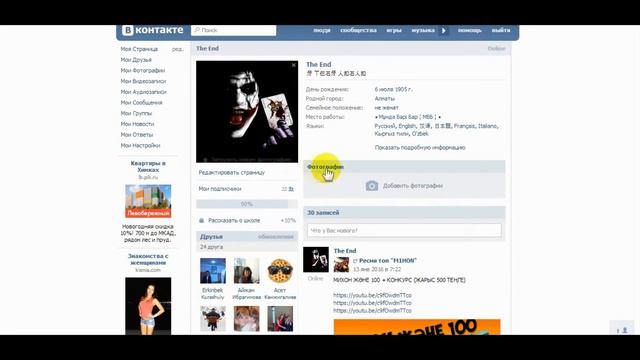Open the музыка menu item
The height and width of the screenshot is (360, 640).
tap(423, 30)
